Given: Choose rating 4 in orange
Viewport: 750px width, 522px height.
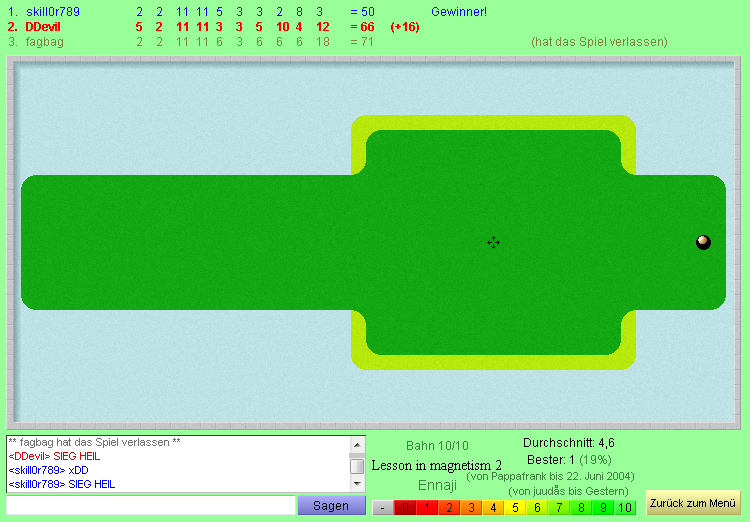Looking at the screenshot, I should point(493,508).
